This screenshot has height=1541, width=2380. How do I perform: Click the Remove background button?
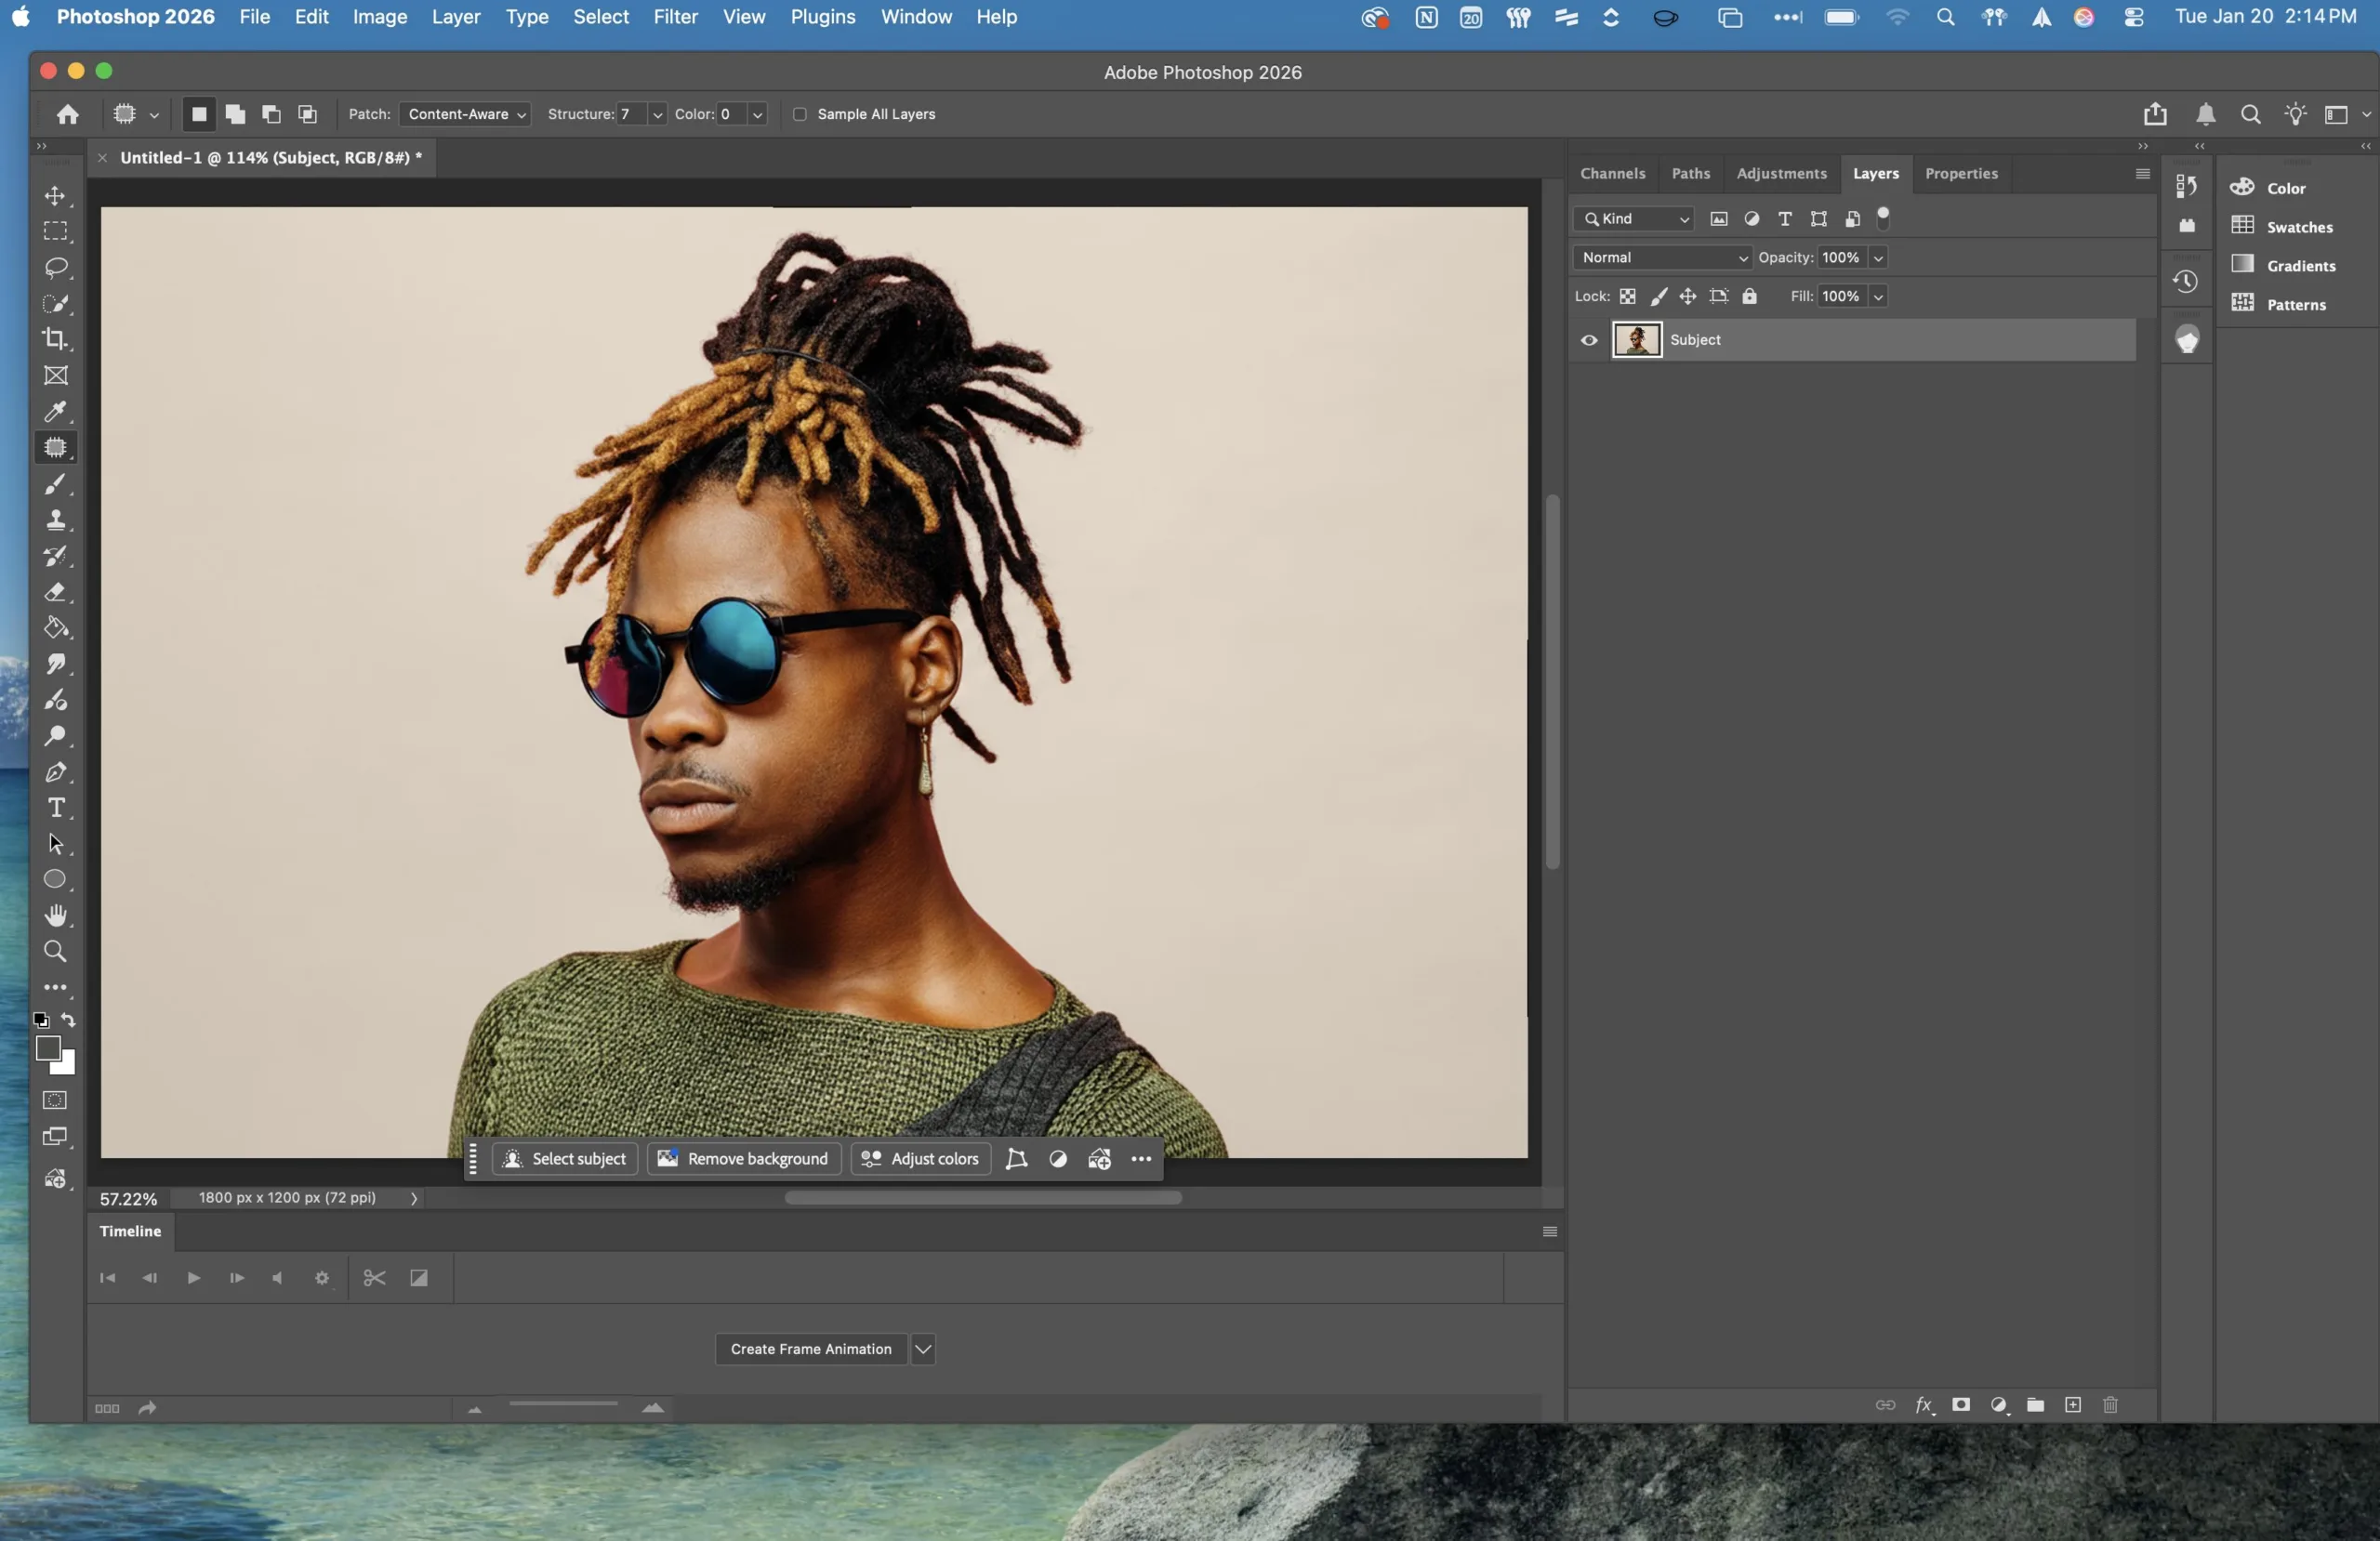click(744, 1159)
